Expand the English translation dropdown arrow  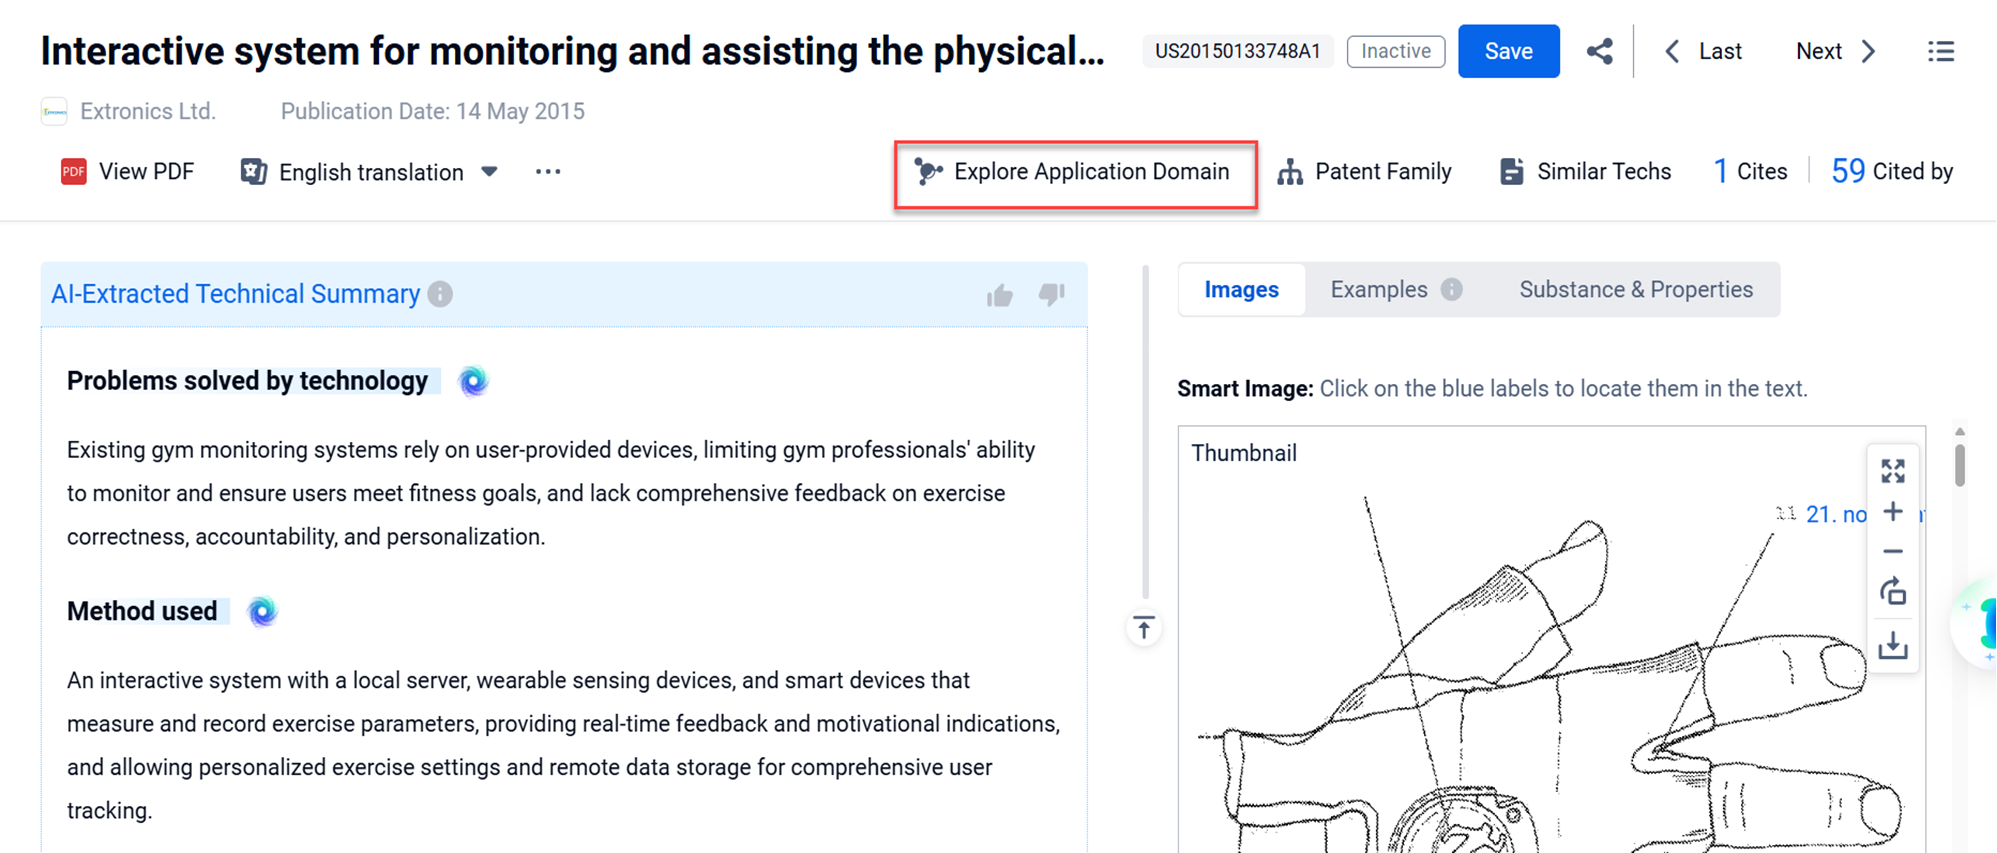[x=489, y=171]
